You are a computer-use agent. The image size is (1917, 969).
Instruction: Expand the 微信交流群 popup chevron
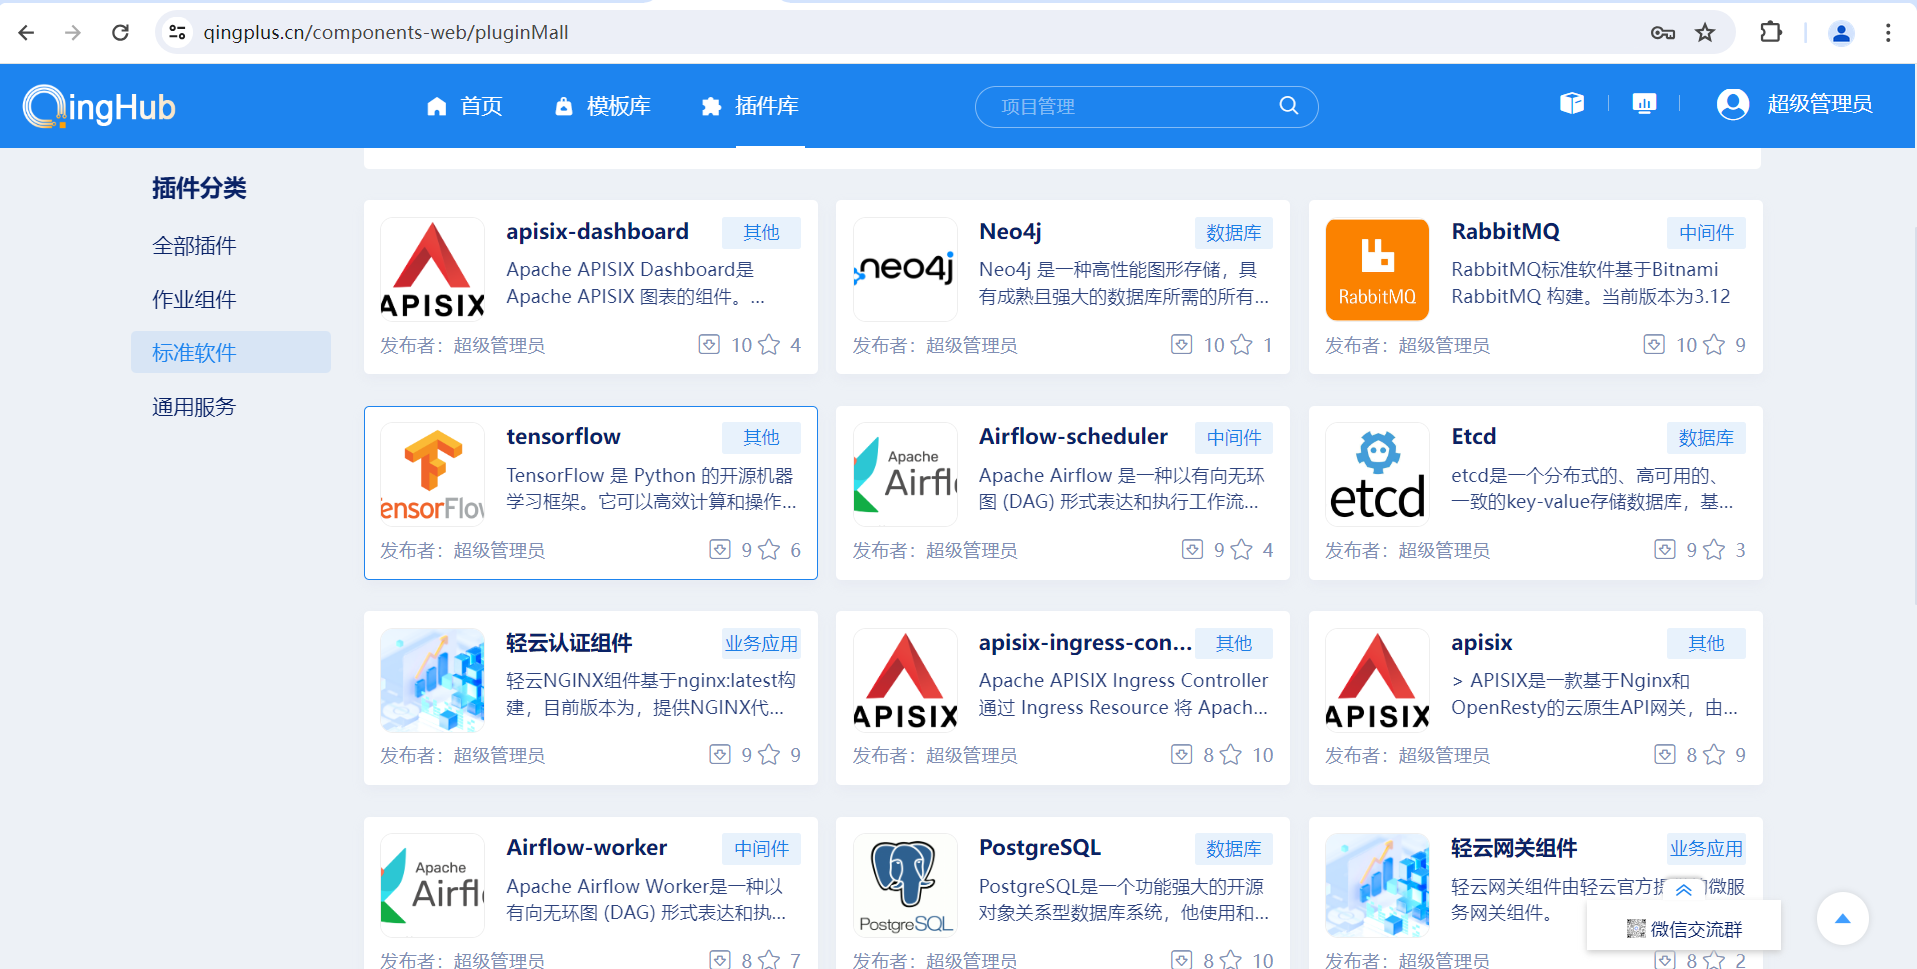(1684, 890)
